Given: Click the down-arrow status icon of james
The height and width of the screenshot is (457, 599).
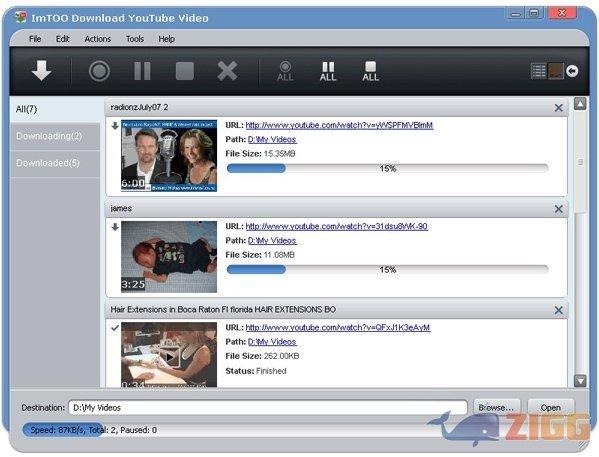Looking at the screenshot, I should point(115,227).
